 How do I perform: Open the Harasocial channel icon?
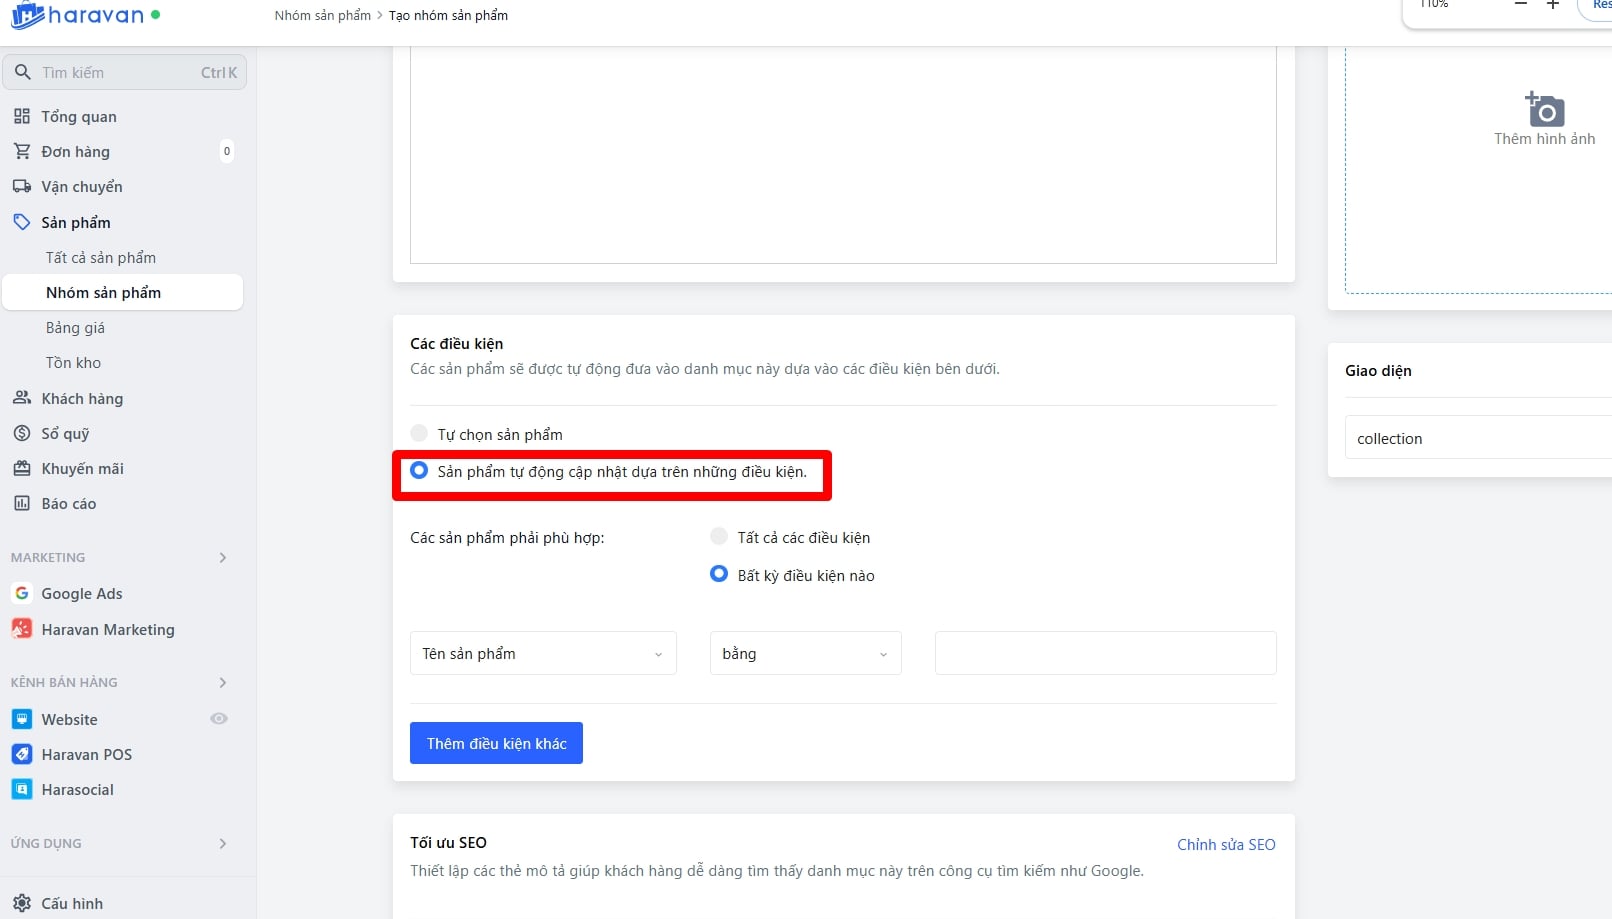[22, 789]
